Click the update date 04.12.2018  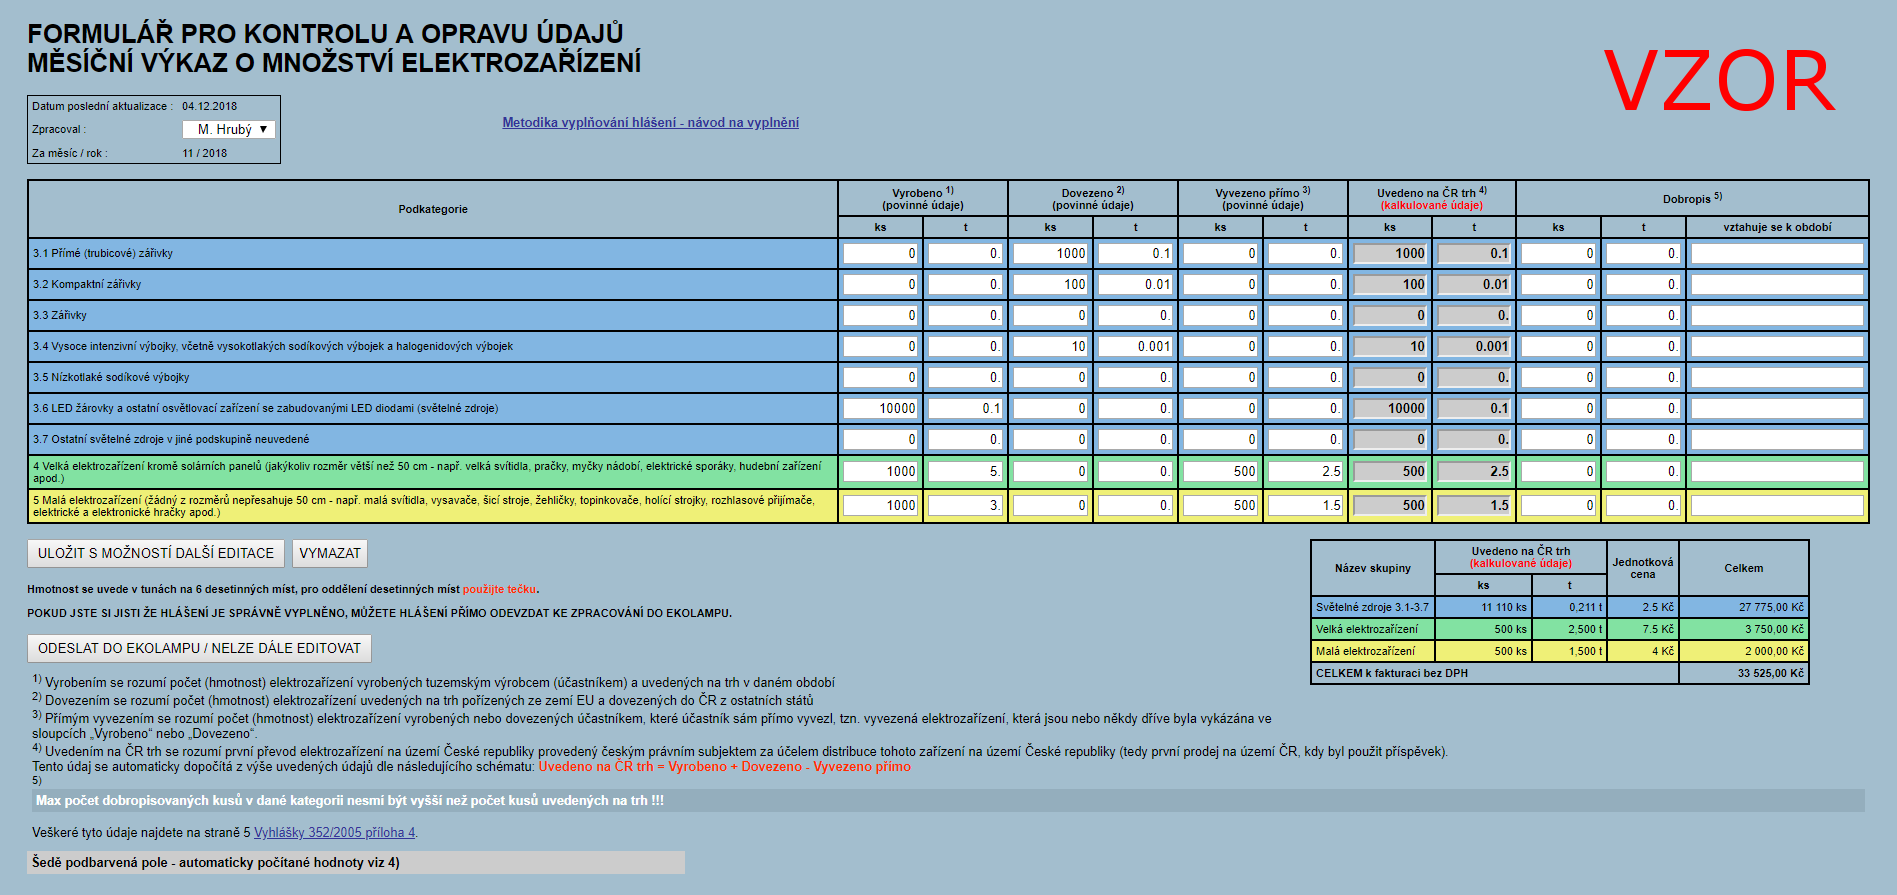(x=209, y=106)
